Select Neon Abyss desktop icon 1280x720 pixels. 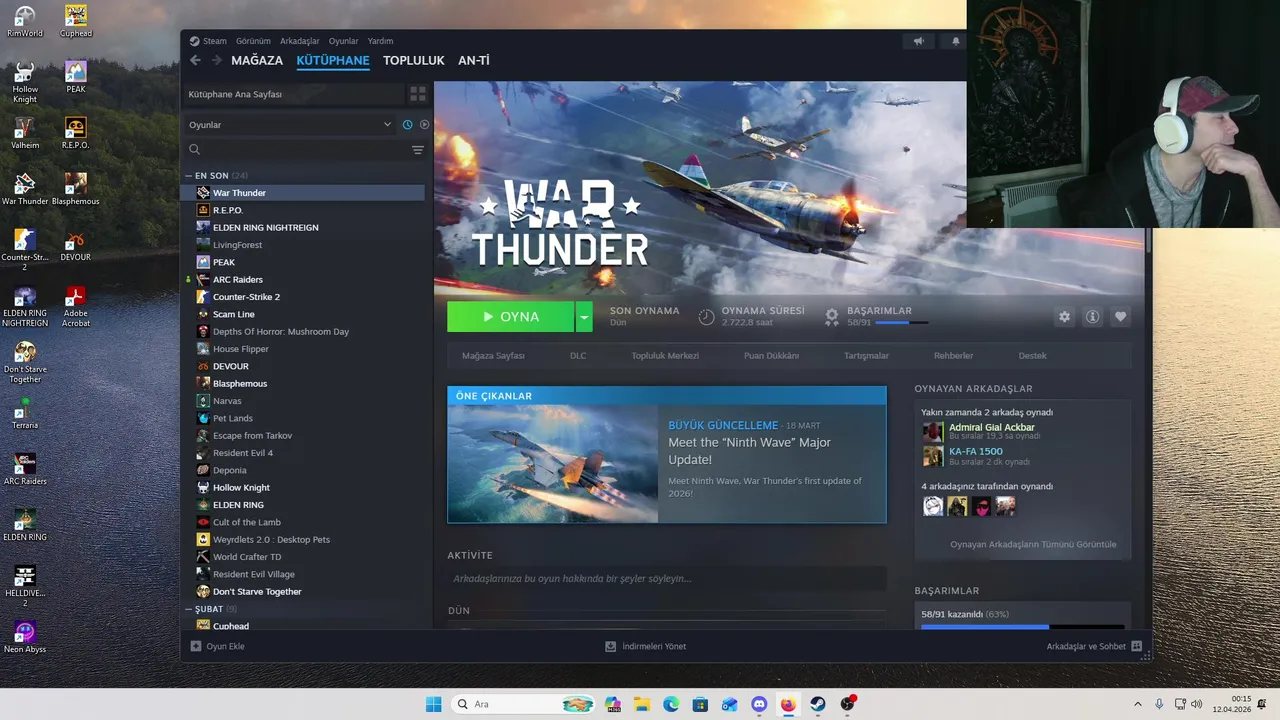click(25, 637)
